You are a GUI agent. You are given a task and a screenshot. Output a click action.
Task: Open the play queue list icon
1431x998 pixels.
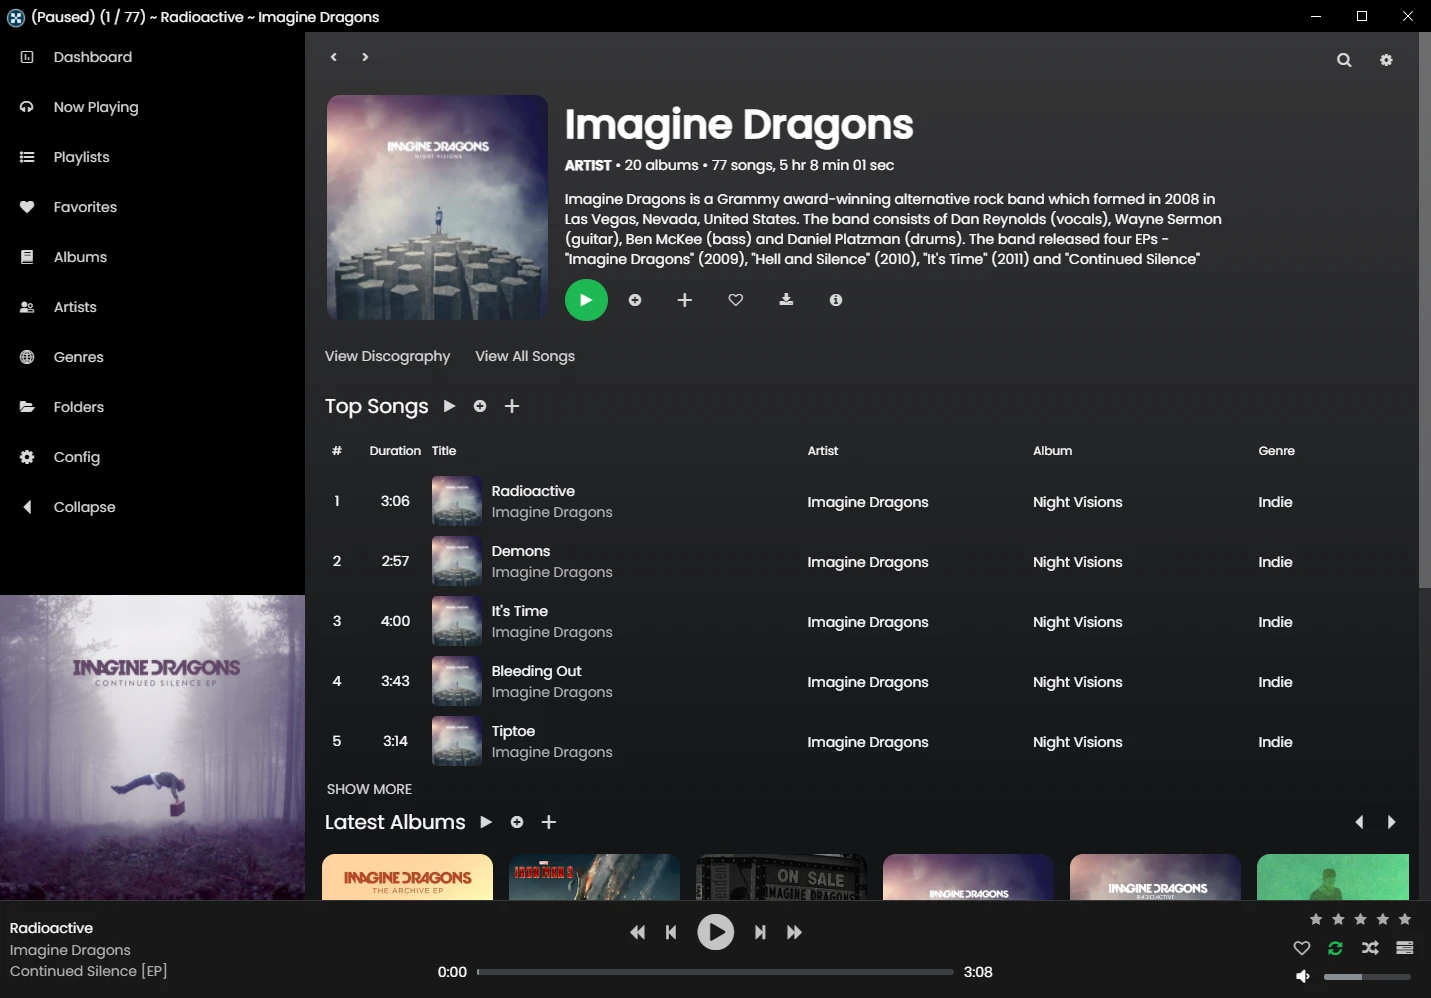tap(1405, 948)
